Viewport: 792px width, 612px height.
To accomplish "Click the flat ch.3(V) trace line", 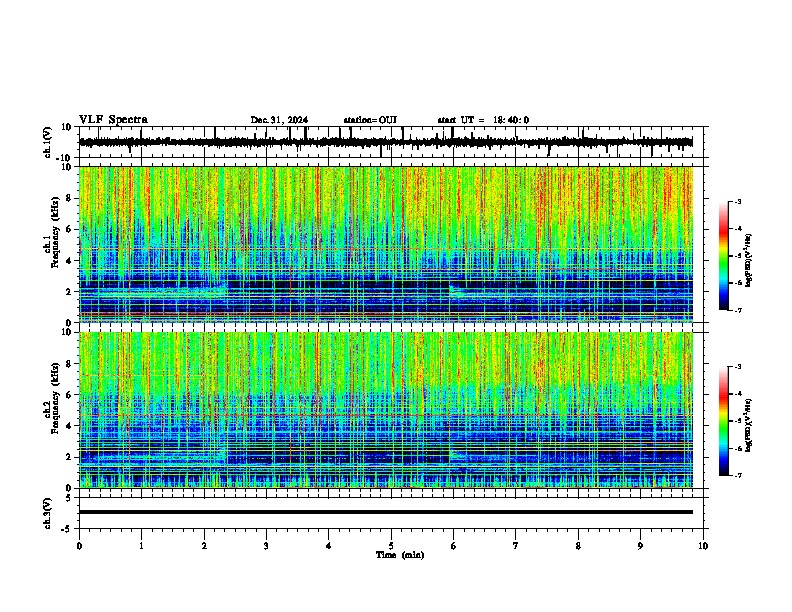I will [x=386, y=512].
